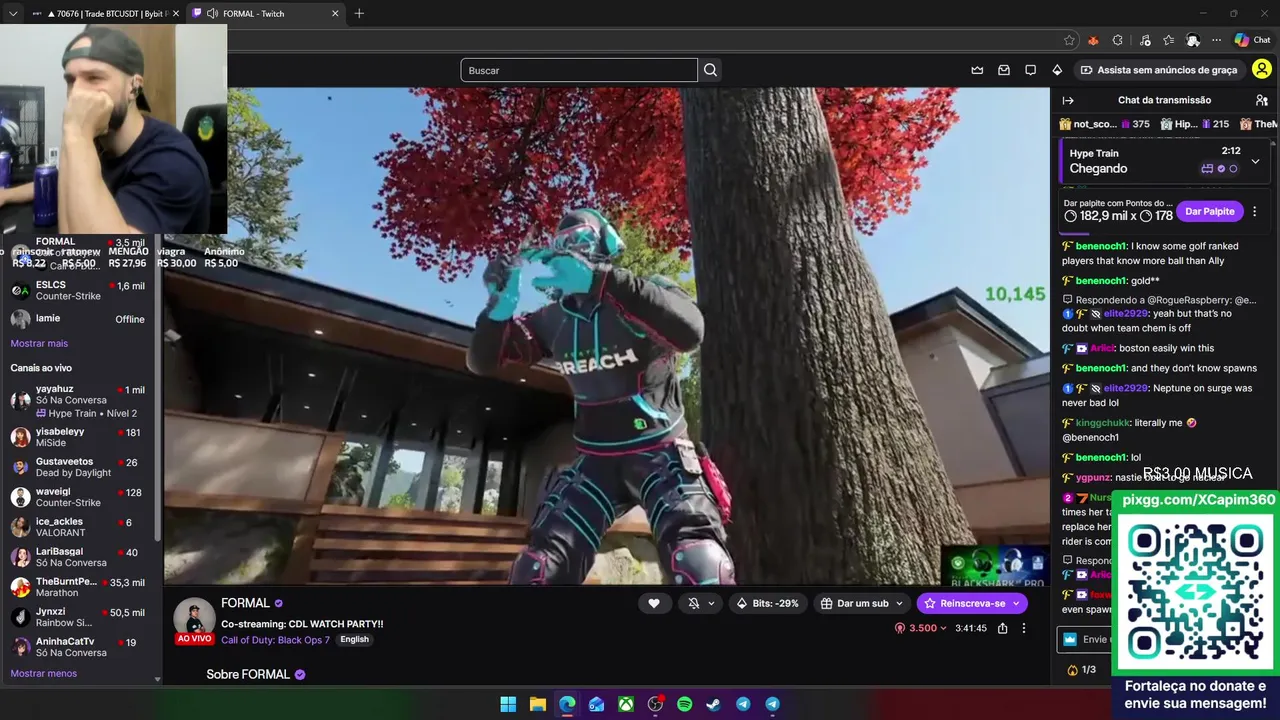Expand the notification options chevron
The height and width of the screenshot is (720, 1280).
click(711, 603)
